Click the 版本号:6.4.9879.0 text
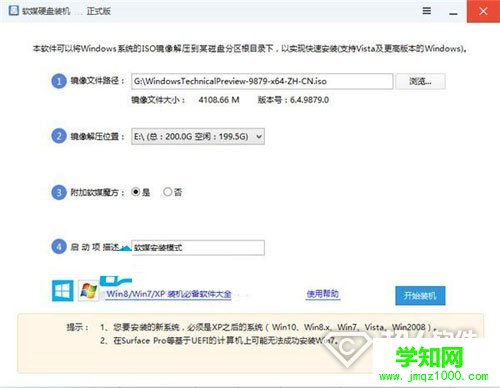The width and height of the screenshot is (500, 388). (x=293, y=100)
